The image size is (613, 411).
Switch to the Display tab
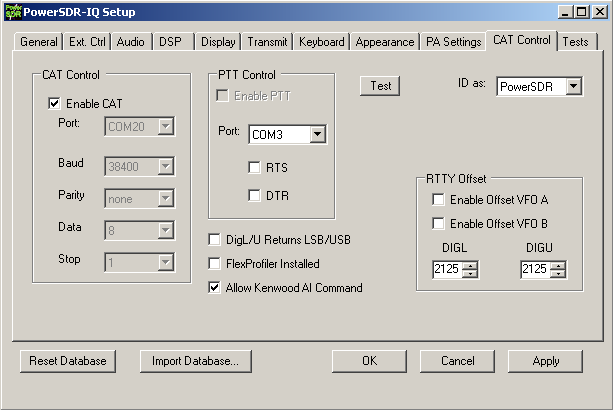coord(218,42)
